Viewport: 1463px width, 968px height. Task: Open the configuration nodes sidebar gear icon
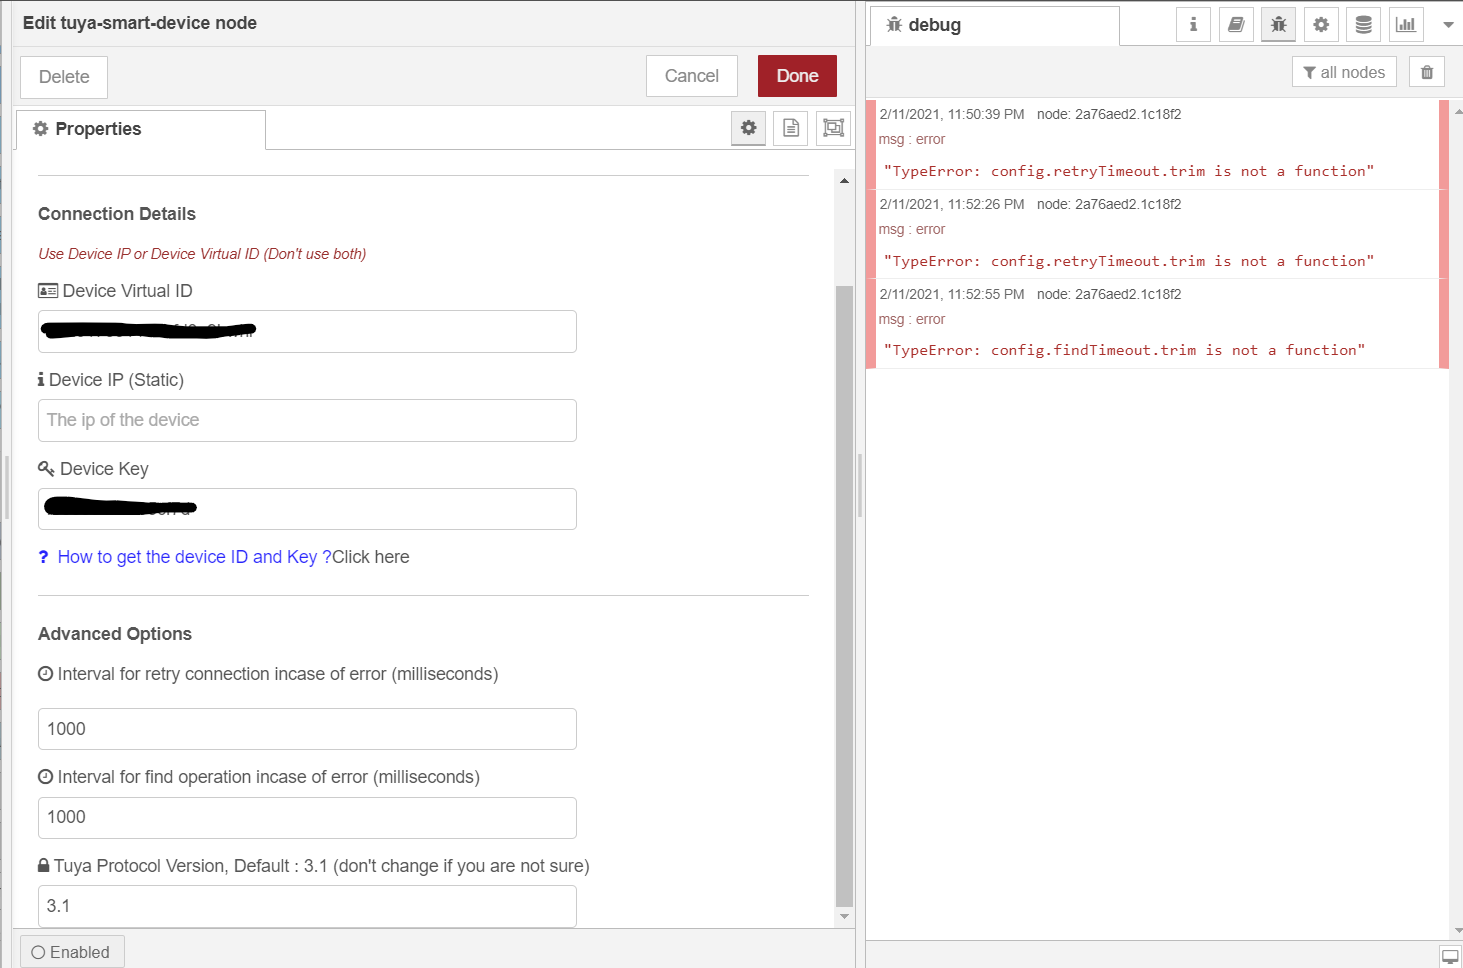pyautogui.click(x=1321, y=24)
